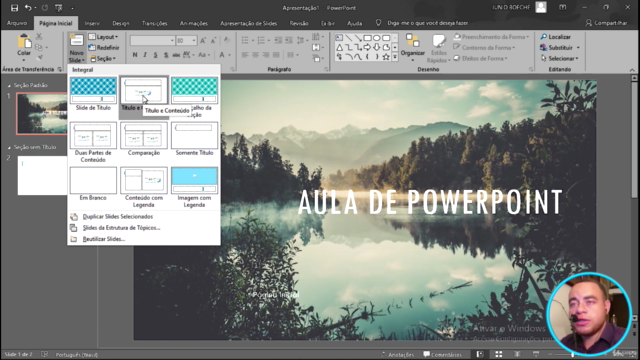640x360 pixels.
Task: Select the triangle shape in gallery
Action: [339, 47]
